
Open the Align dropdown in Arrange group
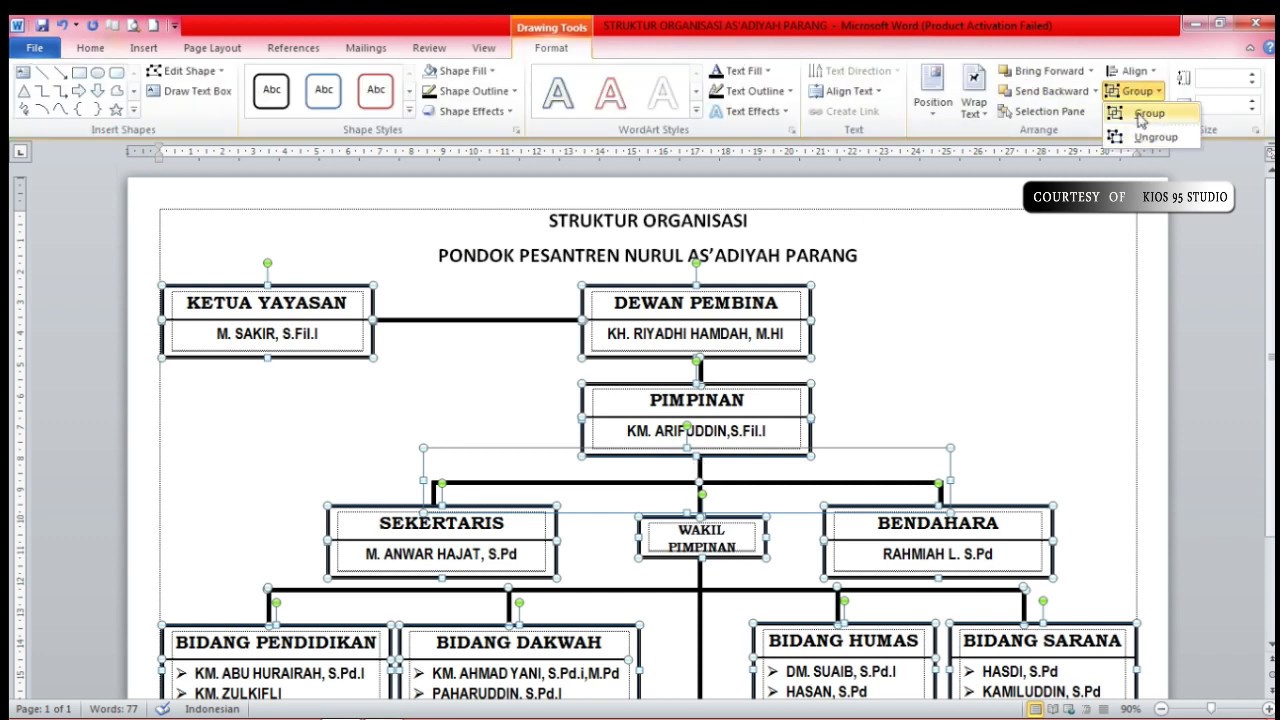[1132, 71]
